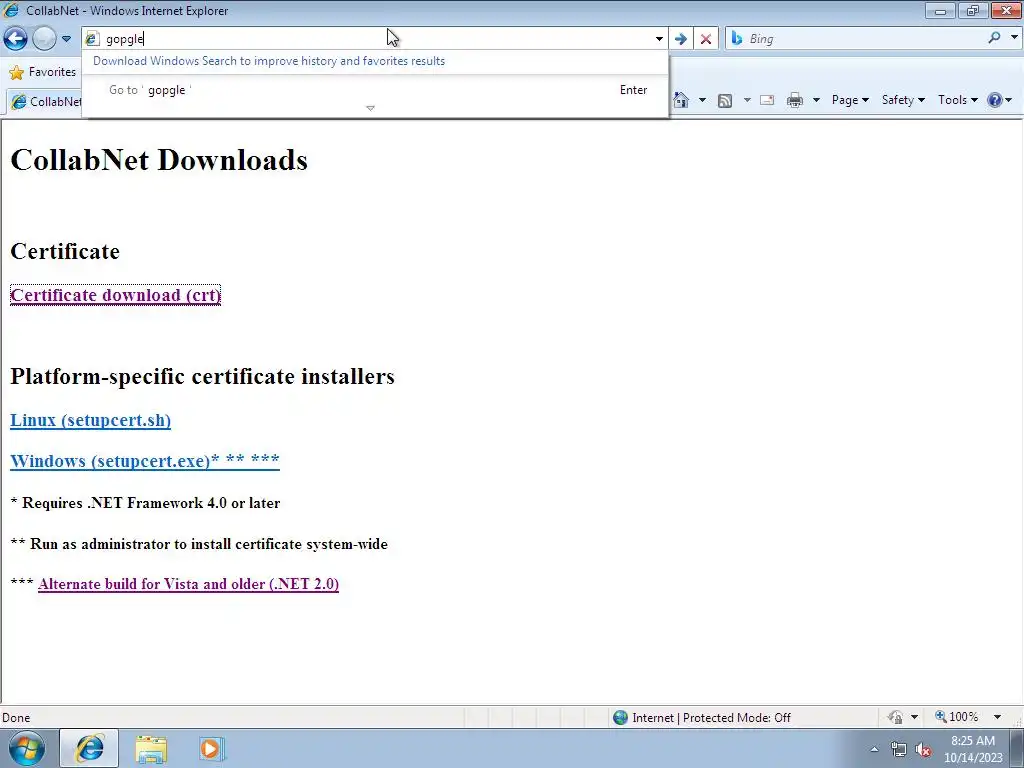Click the status bar privacy/security icon

pos(895,717)
